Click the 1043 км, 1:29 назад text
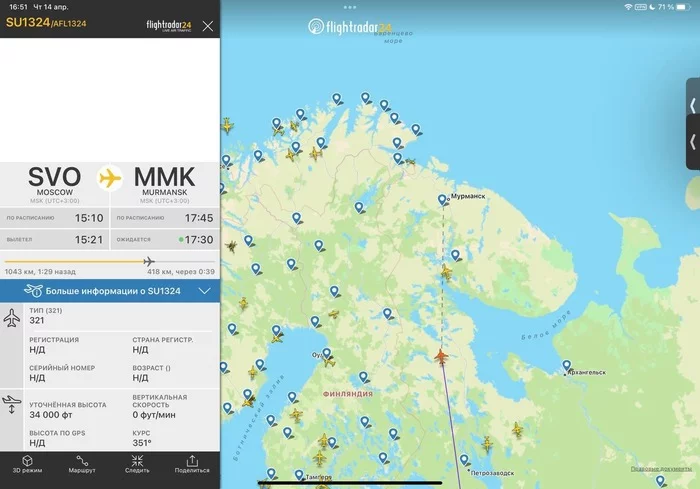 click(x=40, y=272)
